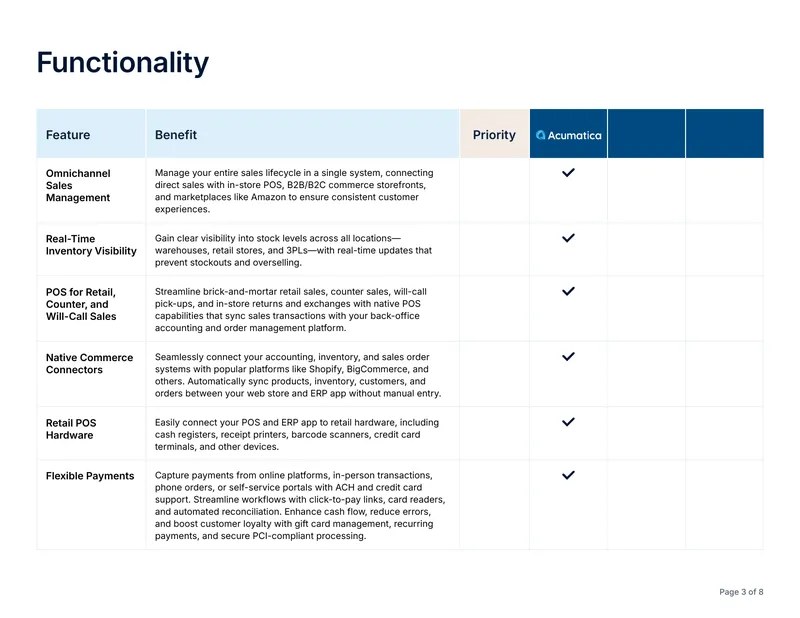
Task: Click the Acumatica logo in header
Action: pos(568,135)
